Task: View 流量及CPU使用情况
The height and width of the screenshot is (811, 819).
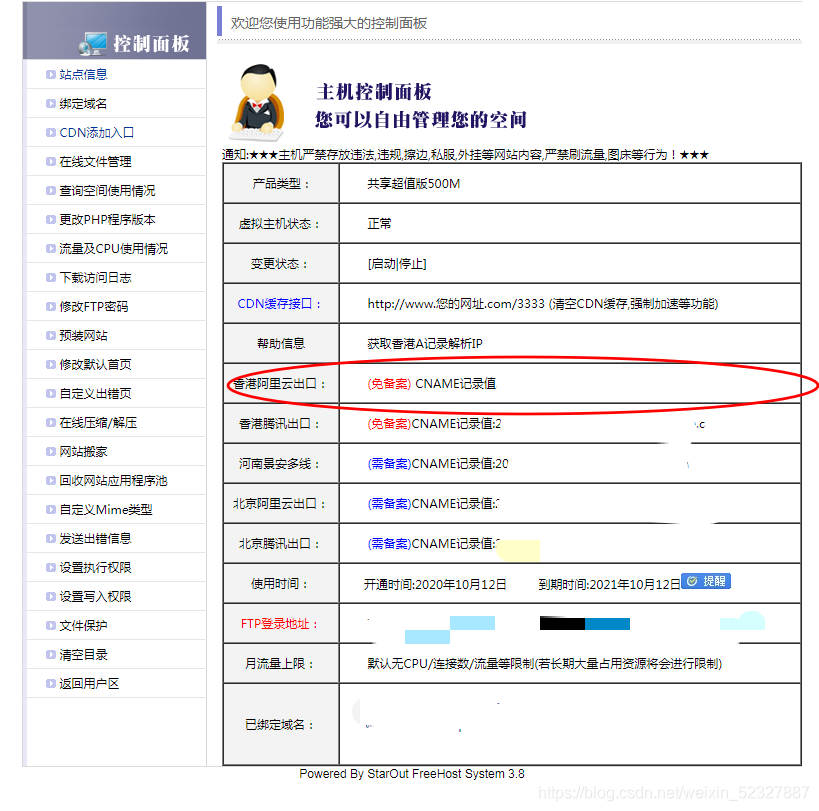Action: 113,249
